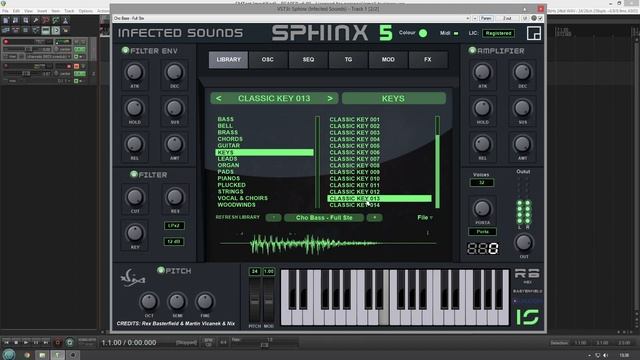Select the ORGAN category

tap(229, 165)
